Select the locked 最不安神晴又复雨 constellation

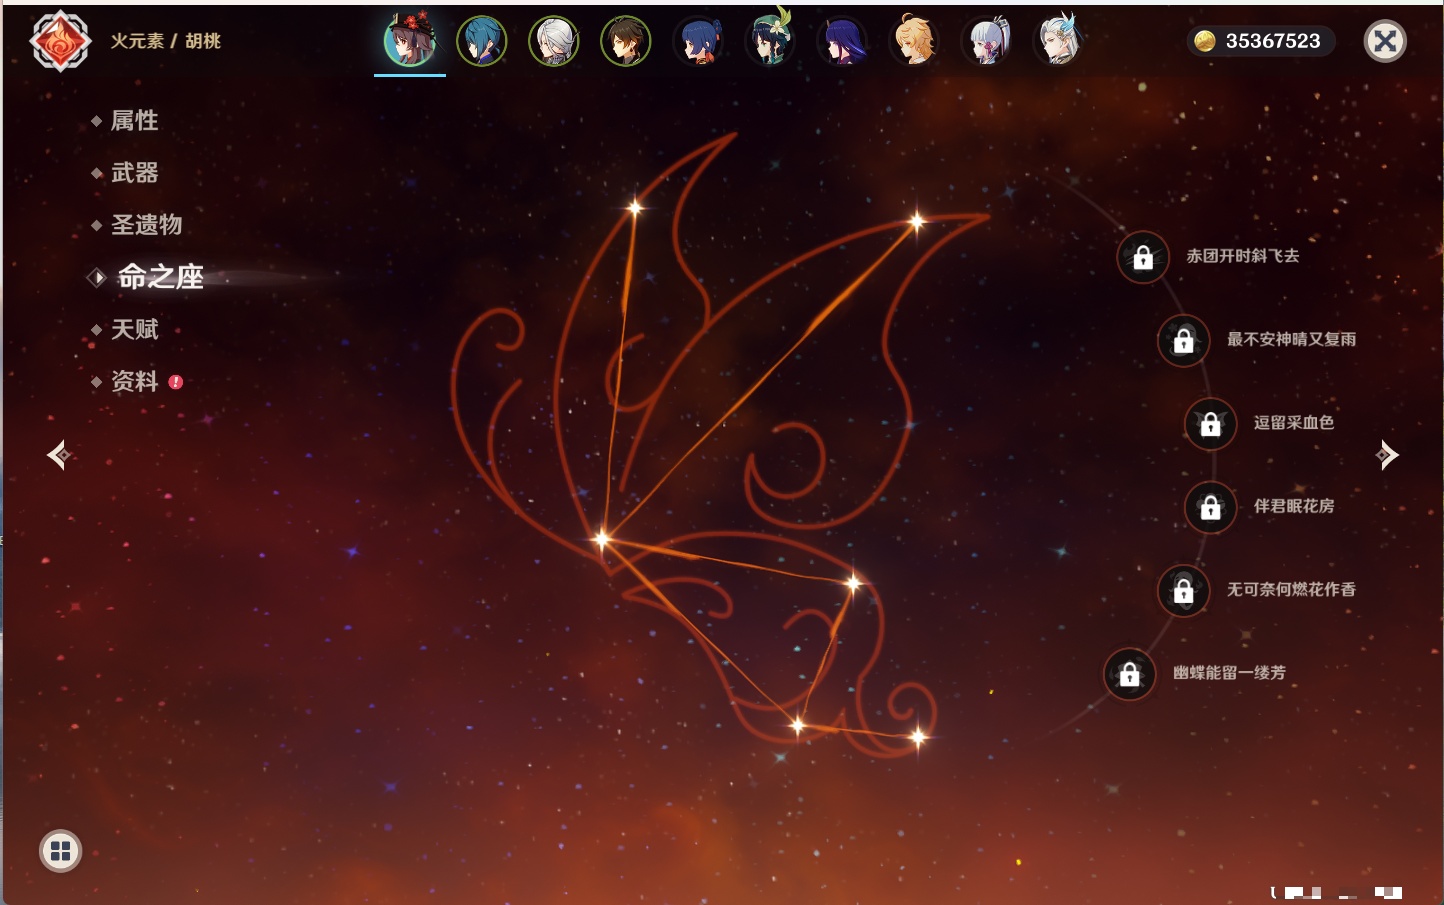coord(1183,341)
